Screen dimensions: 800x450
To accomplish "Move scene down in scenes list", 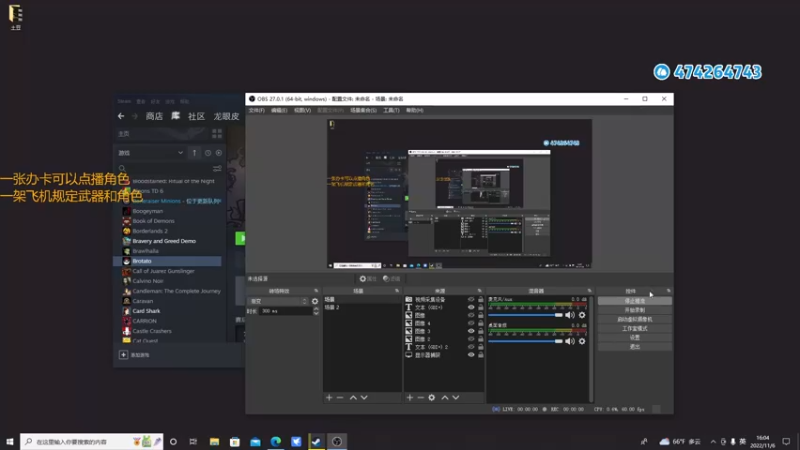I will [364, 397].
